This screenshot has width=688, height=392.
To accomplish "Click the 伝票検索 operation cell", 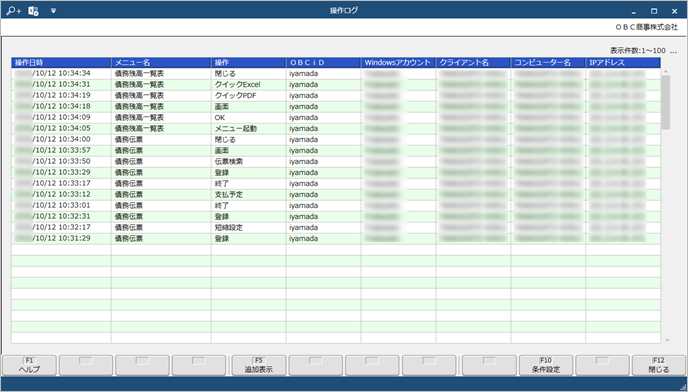I will click(x=248, y=162).
